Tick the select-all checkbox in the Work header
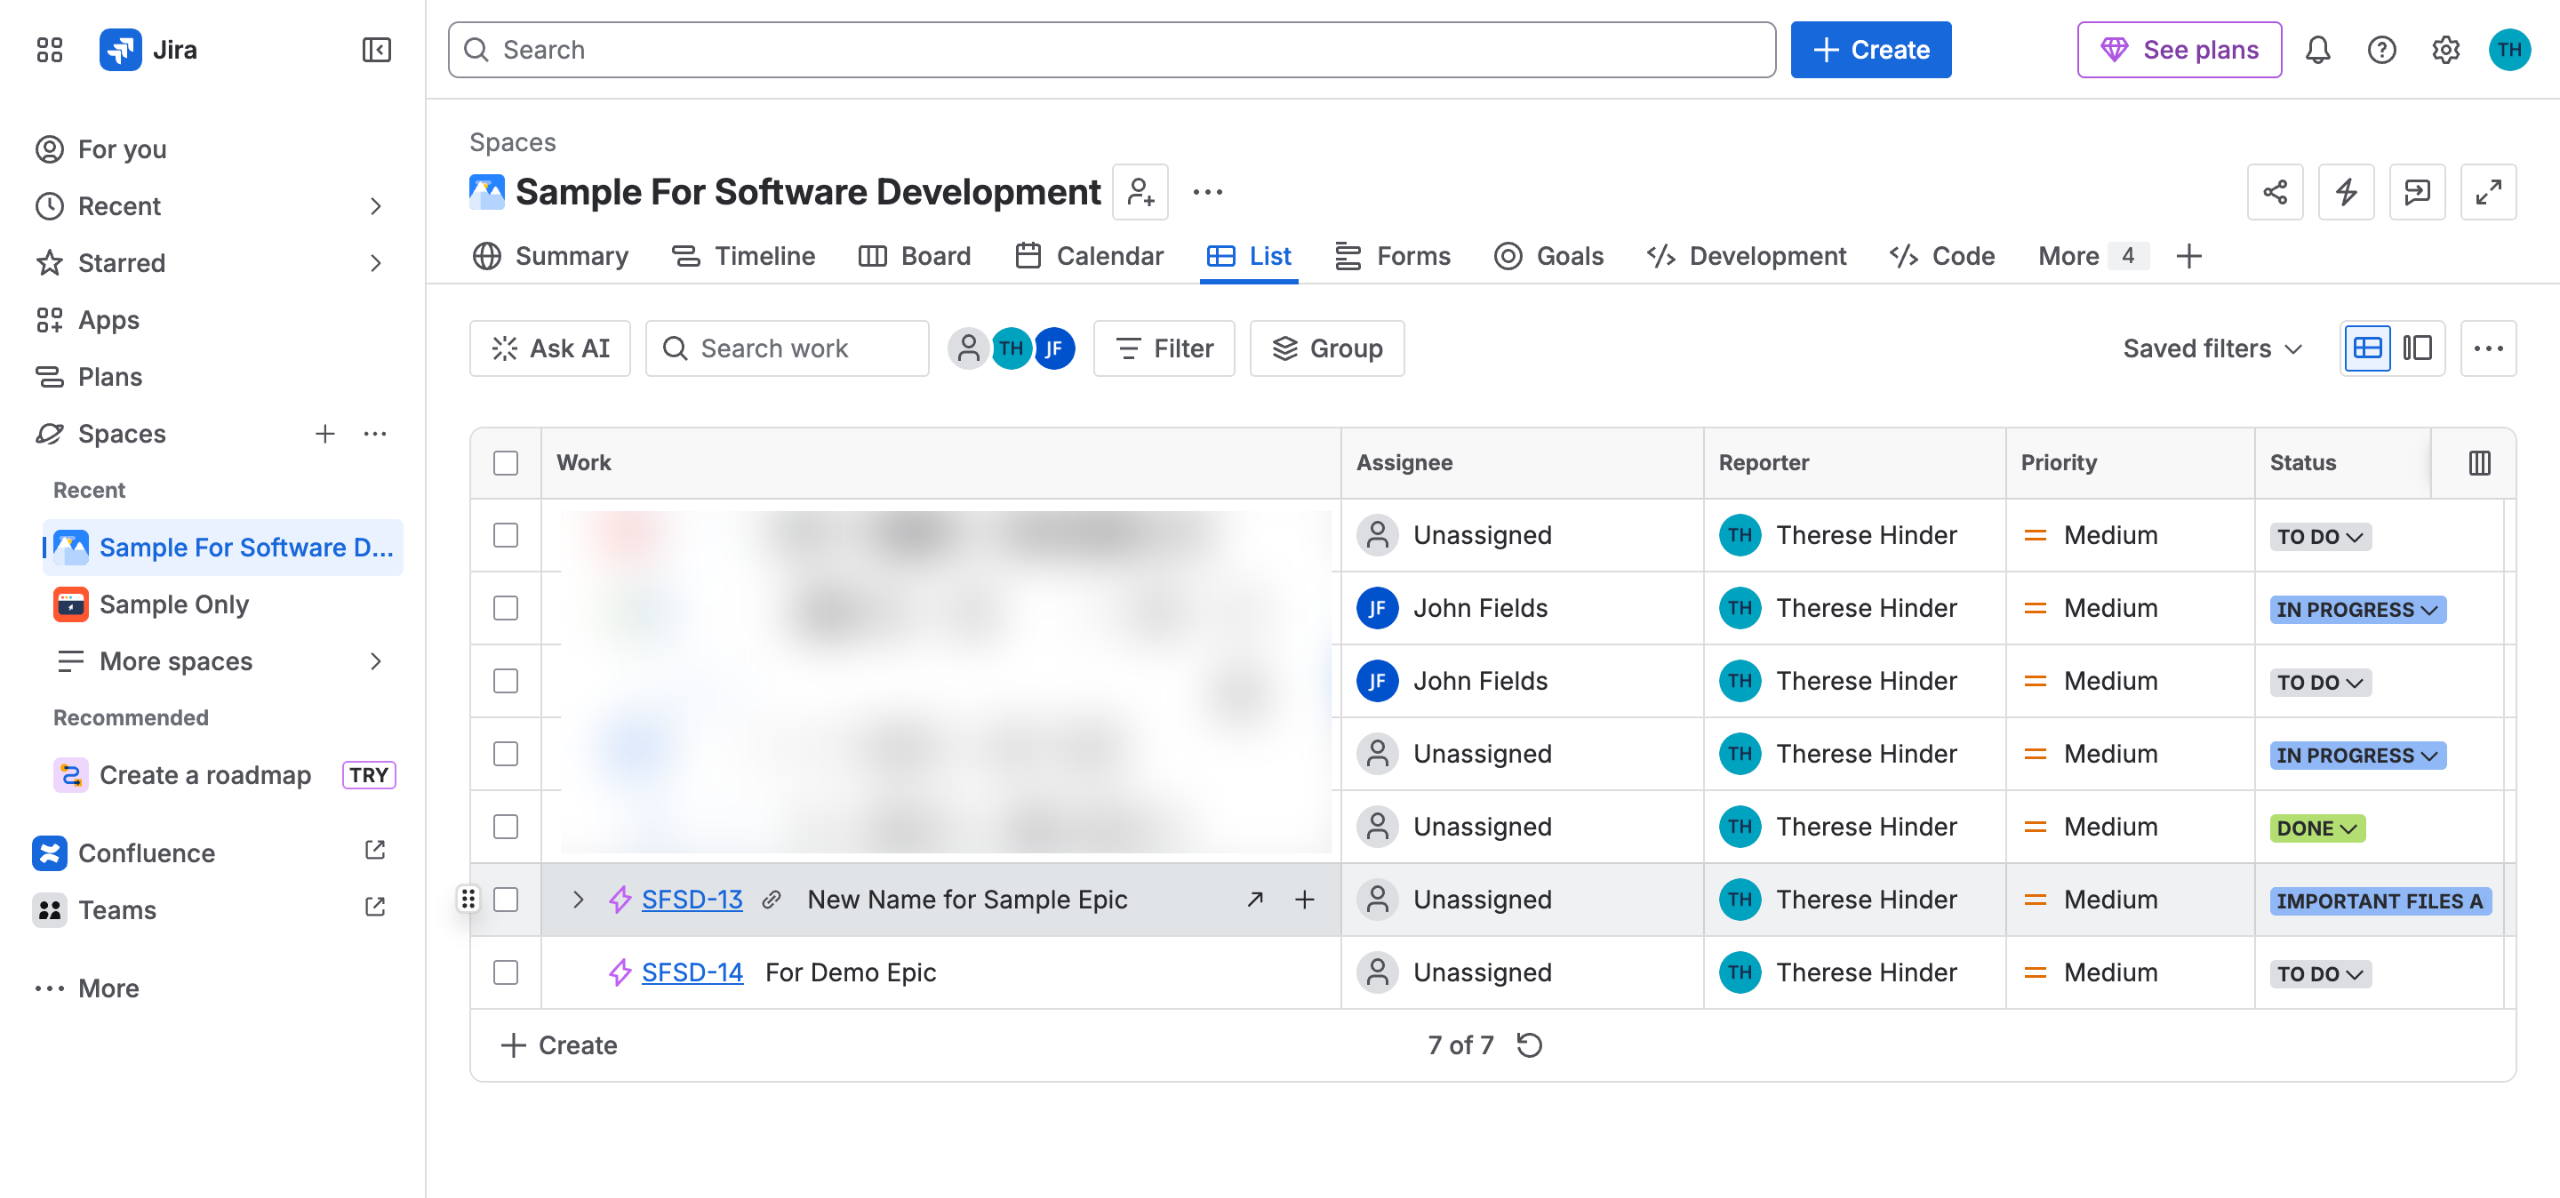2560x1198 pixels. [506, 463]
